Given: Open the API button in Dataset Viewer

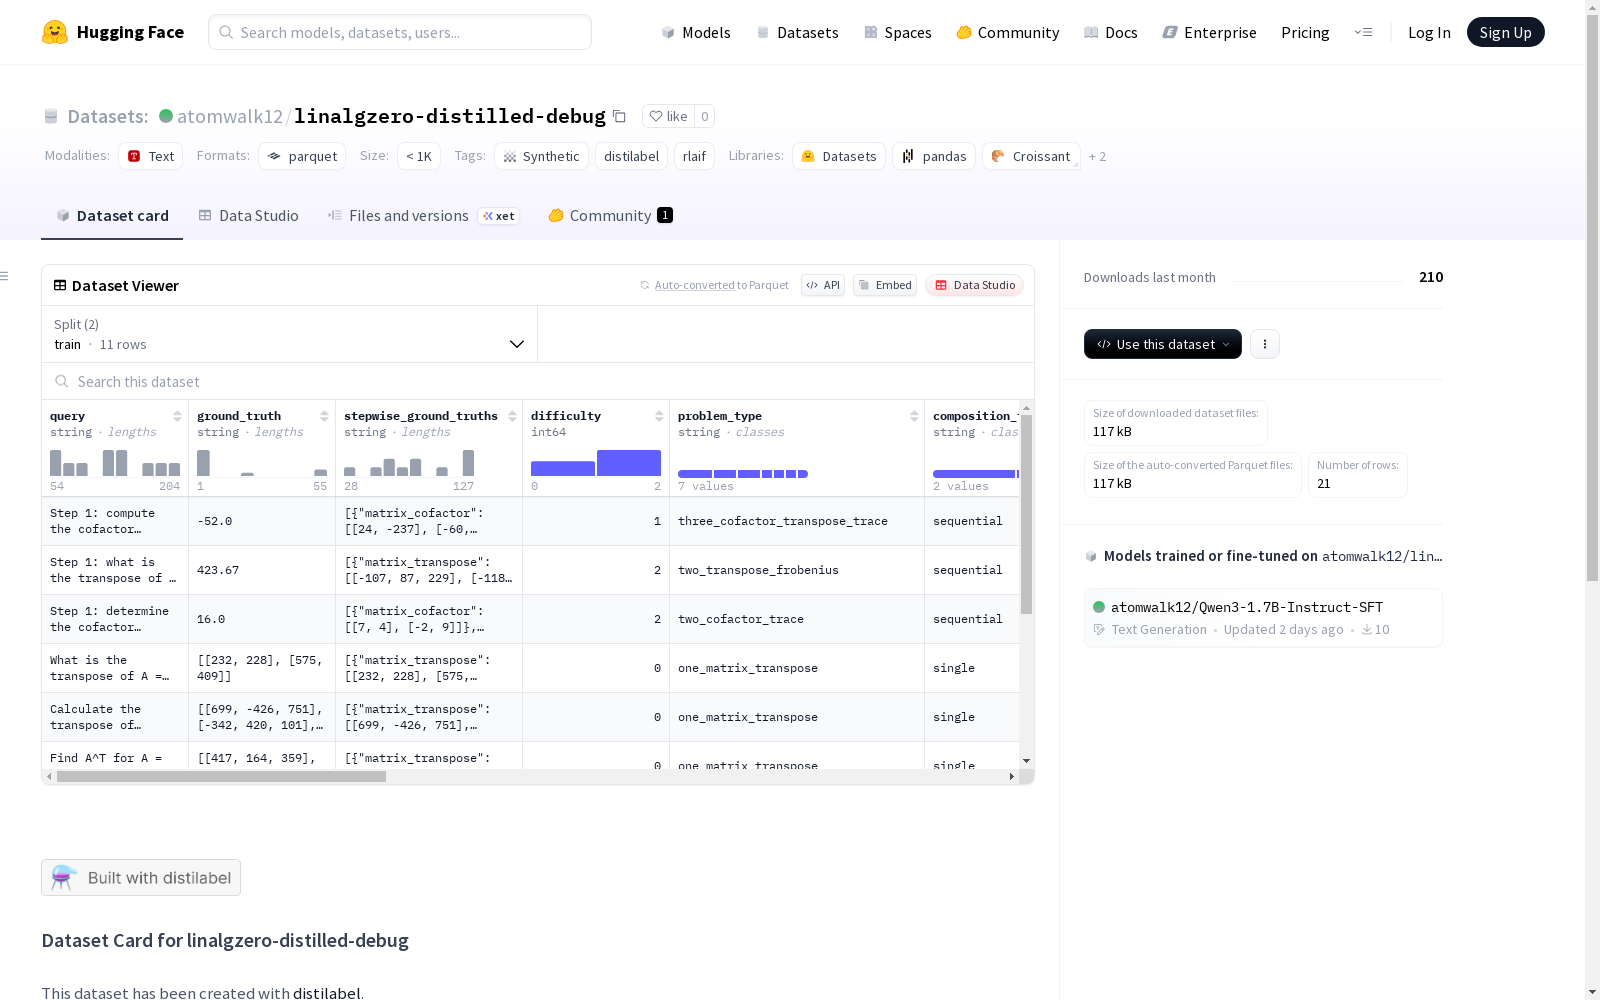Looking at the screenshot, I should 823,285.
